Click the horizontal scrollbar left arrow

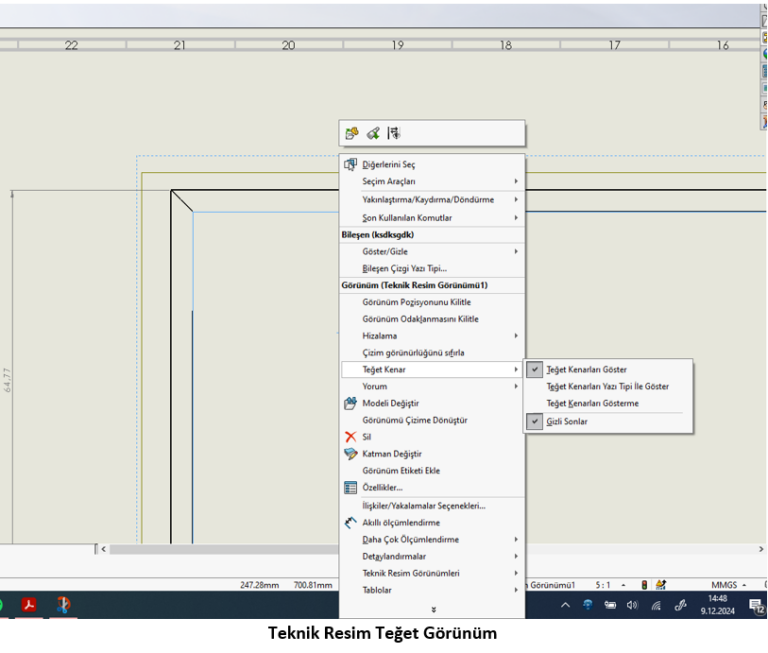[102, 549]
